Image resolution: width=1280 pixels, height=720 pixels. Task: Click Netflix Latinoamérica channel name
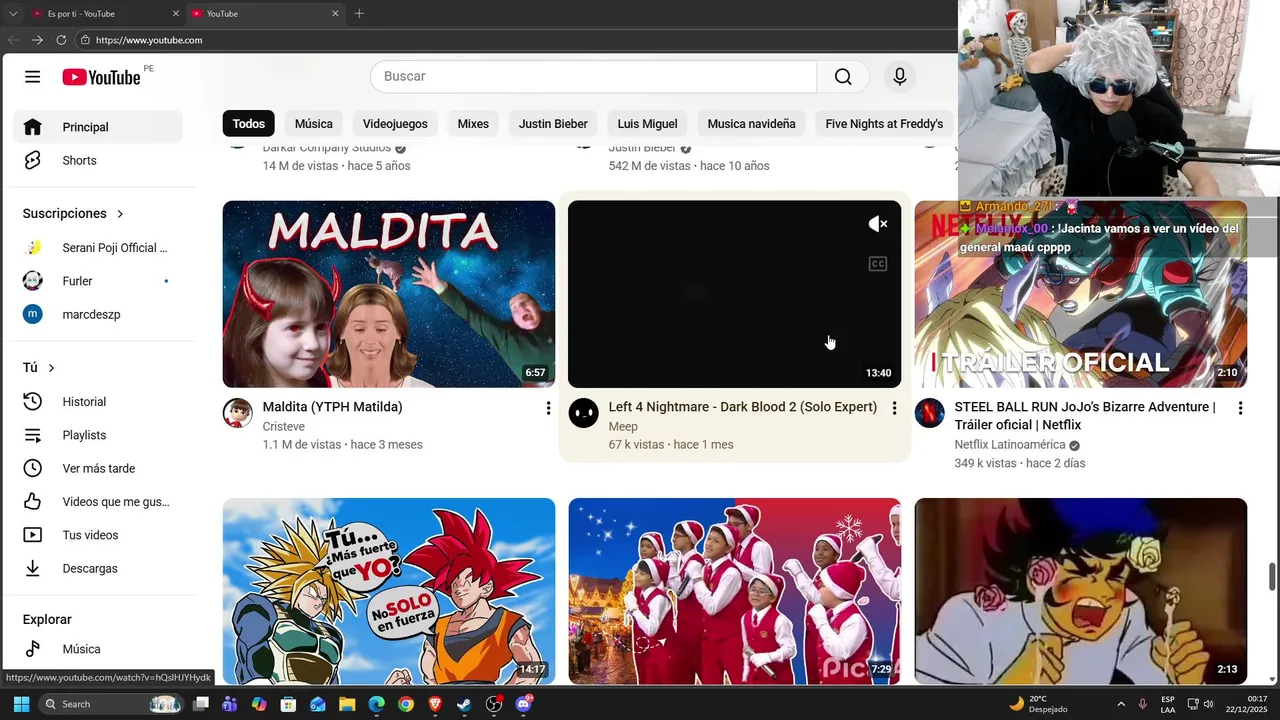(x=1009, y=445)
